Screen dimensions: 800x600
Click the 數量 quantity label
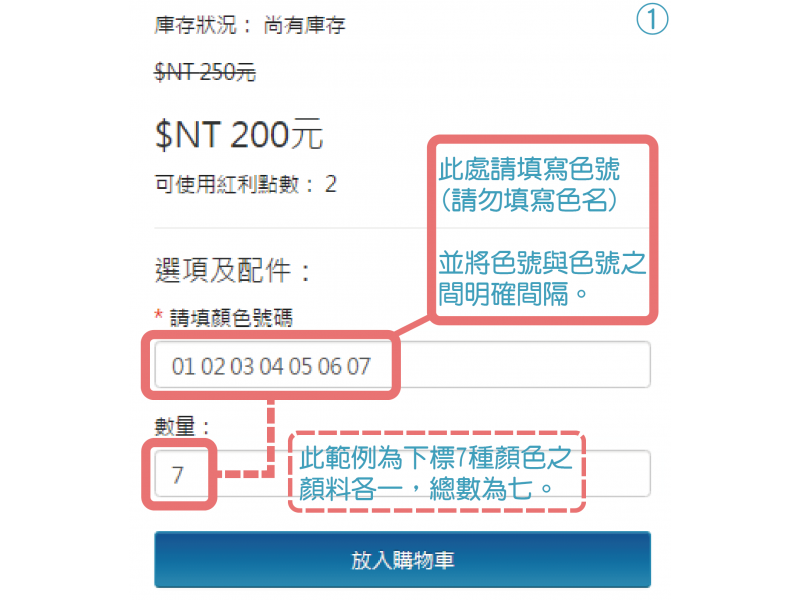point(182,427)
